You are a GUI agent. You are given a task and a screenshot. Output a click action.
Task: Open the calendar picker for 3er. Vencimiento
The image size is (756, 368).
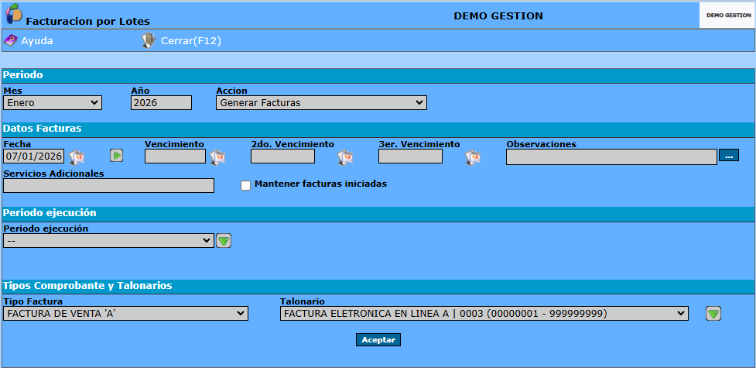coord(473,157)
